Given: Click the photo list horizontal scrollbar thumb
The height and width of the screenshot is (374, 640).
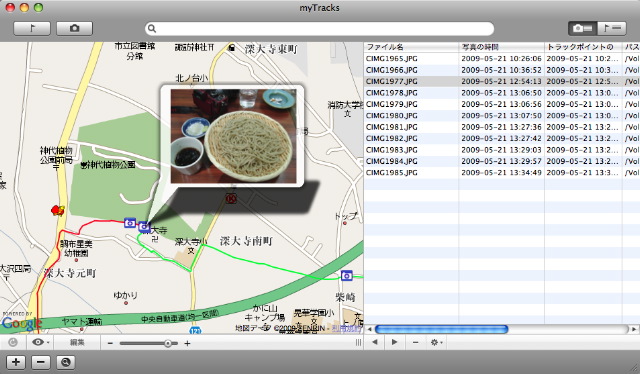Looking at the screenshot, I should tap(441, 329).
